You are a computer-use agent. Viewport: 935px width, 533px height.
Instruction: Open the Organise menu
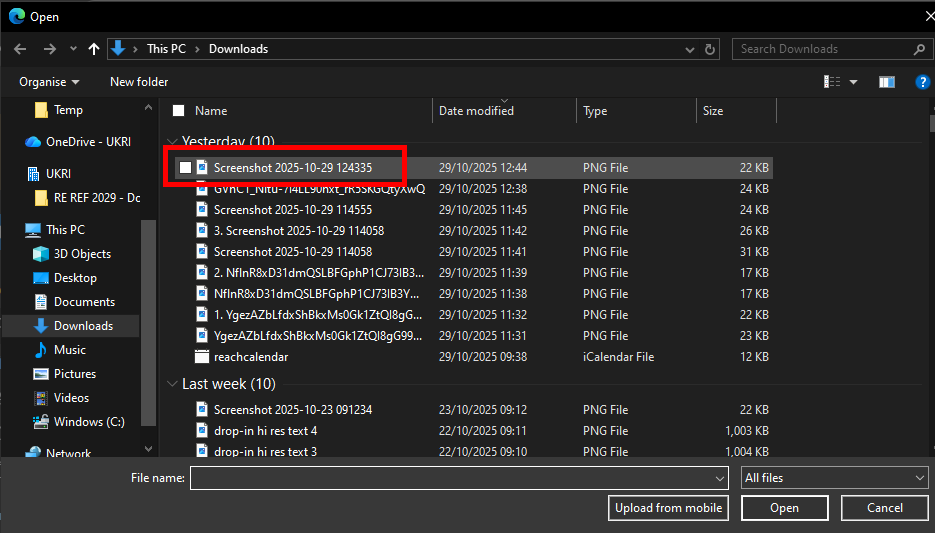coord(49,82)
